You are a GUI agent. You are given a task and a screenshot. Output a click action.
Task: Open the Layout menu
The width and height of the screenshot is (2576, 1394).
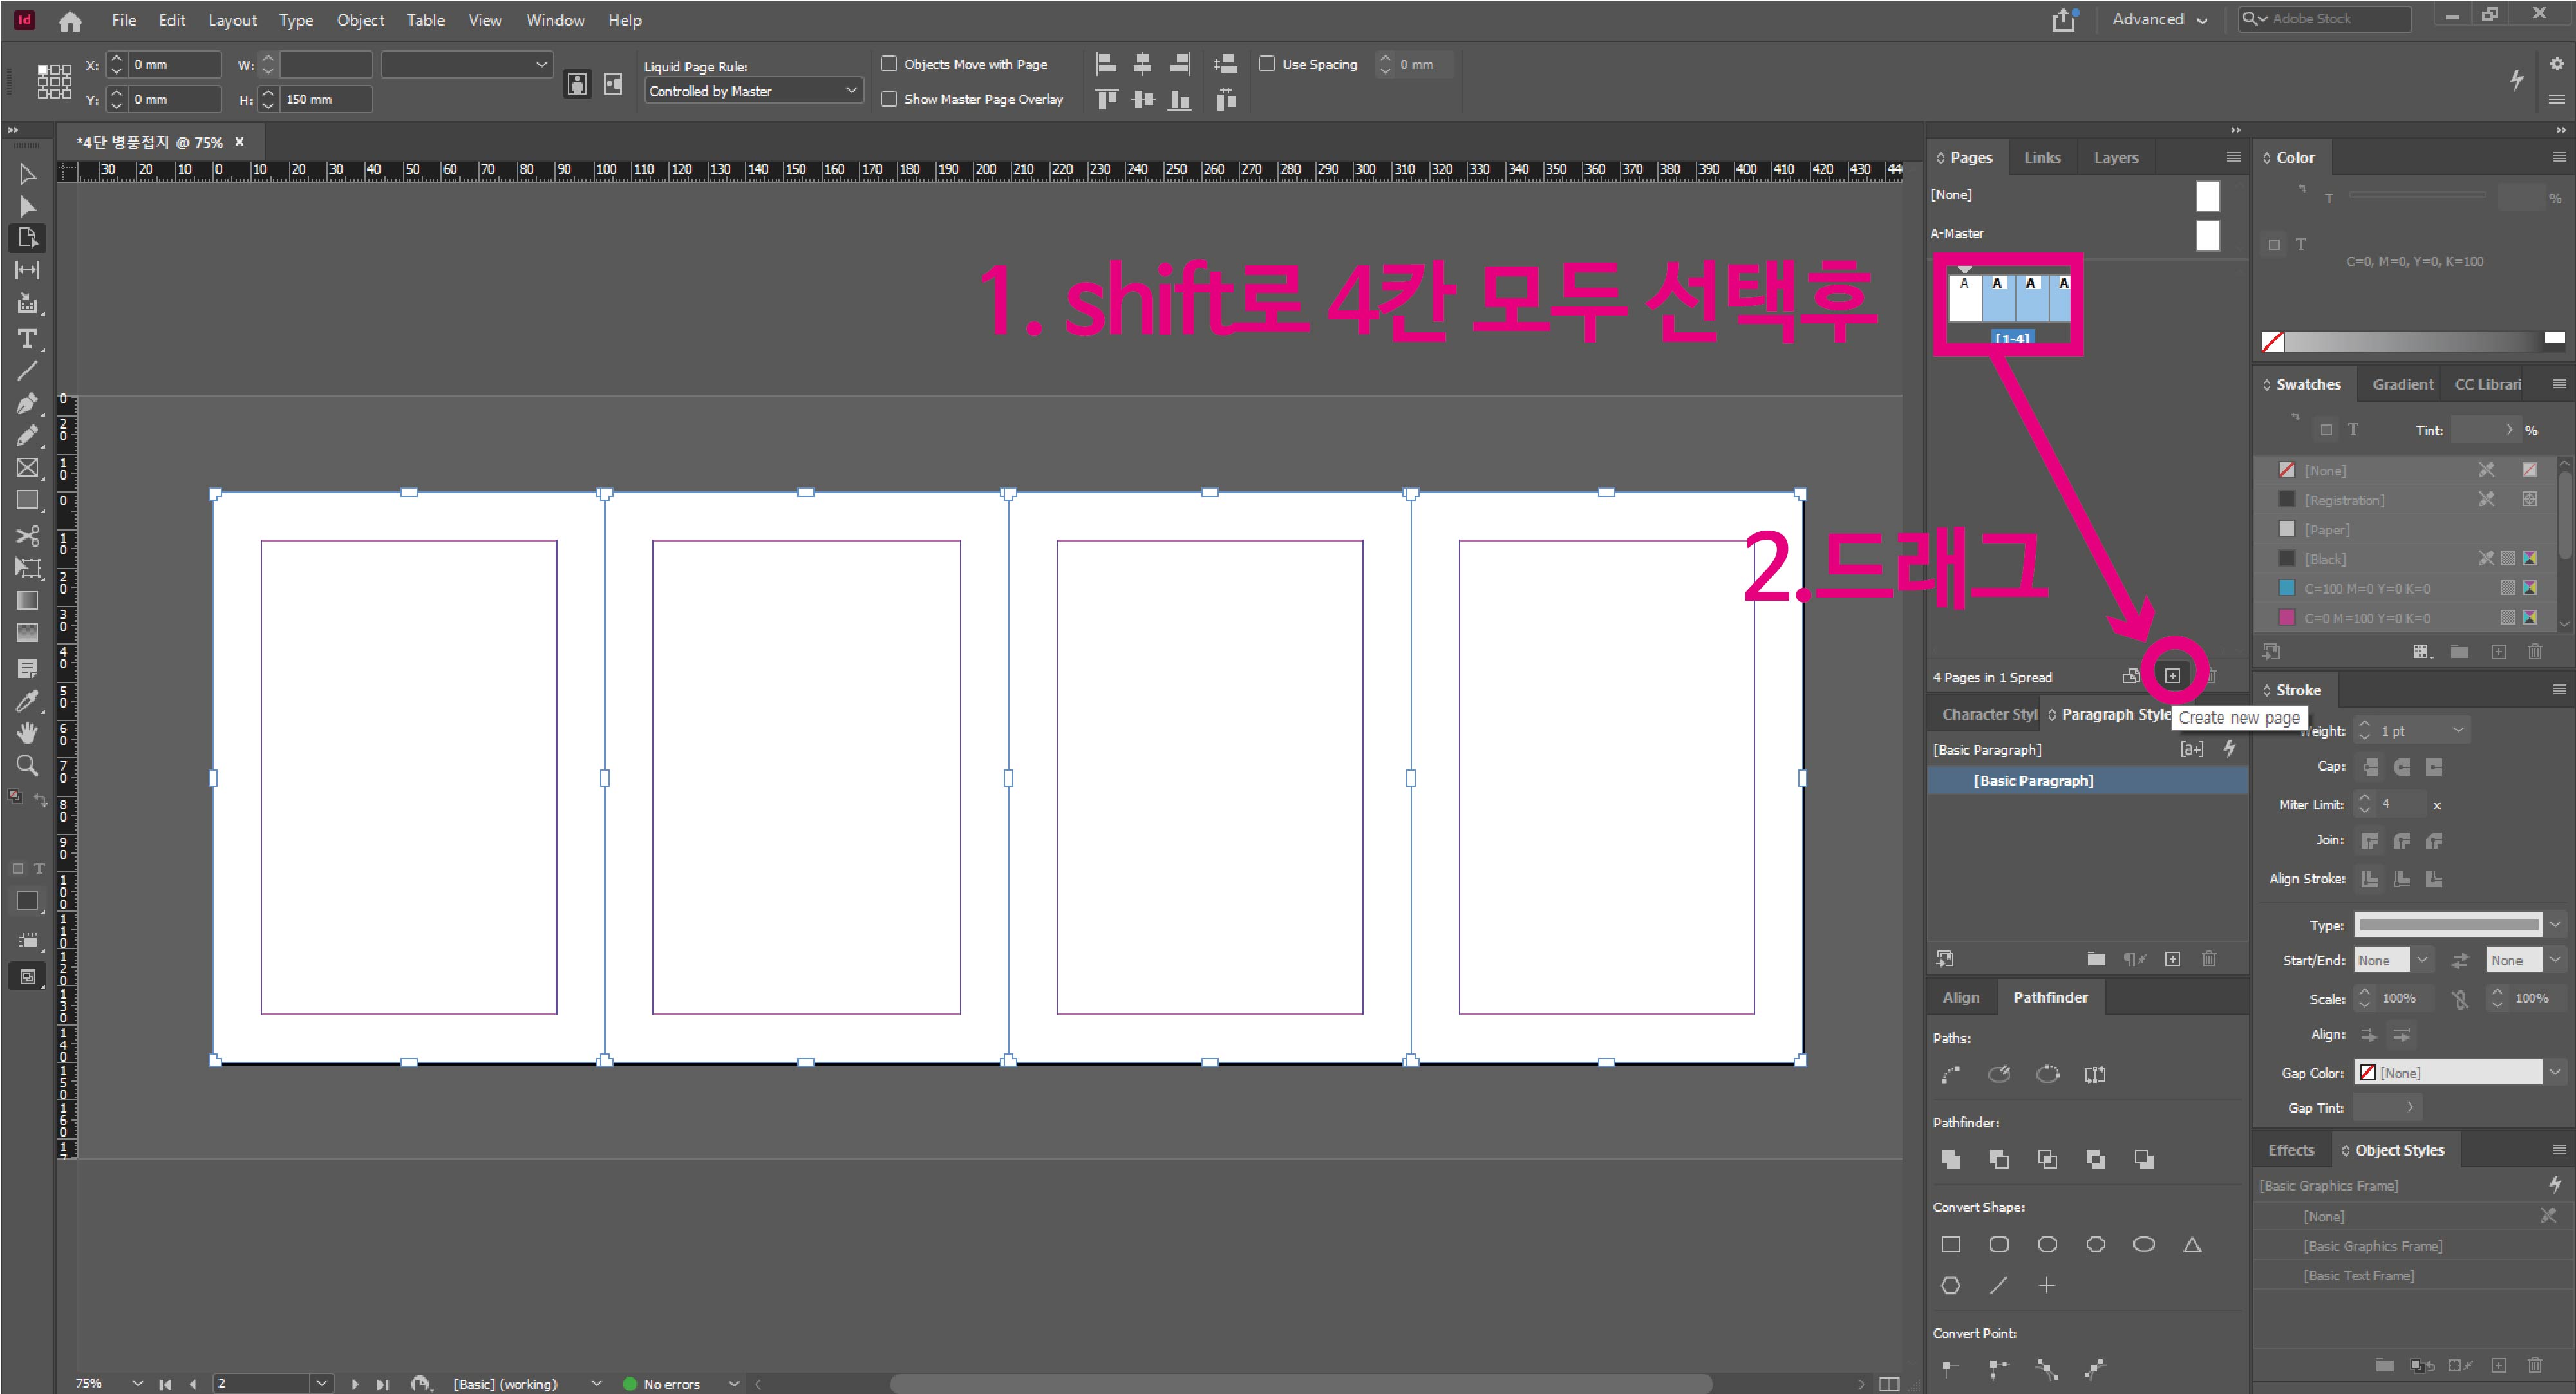(232, 20)
